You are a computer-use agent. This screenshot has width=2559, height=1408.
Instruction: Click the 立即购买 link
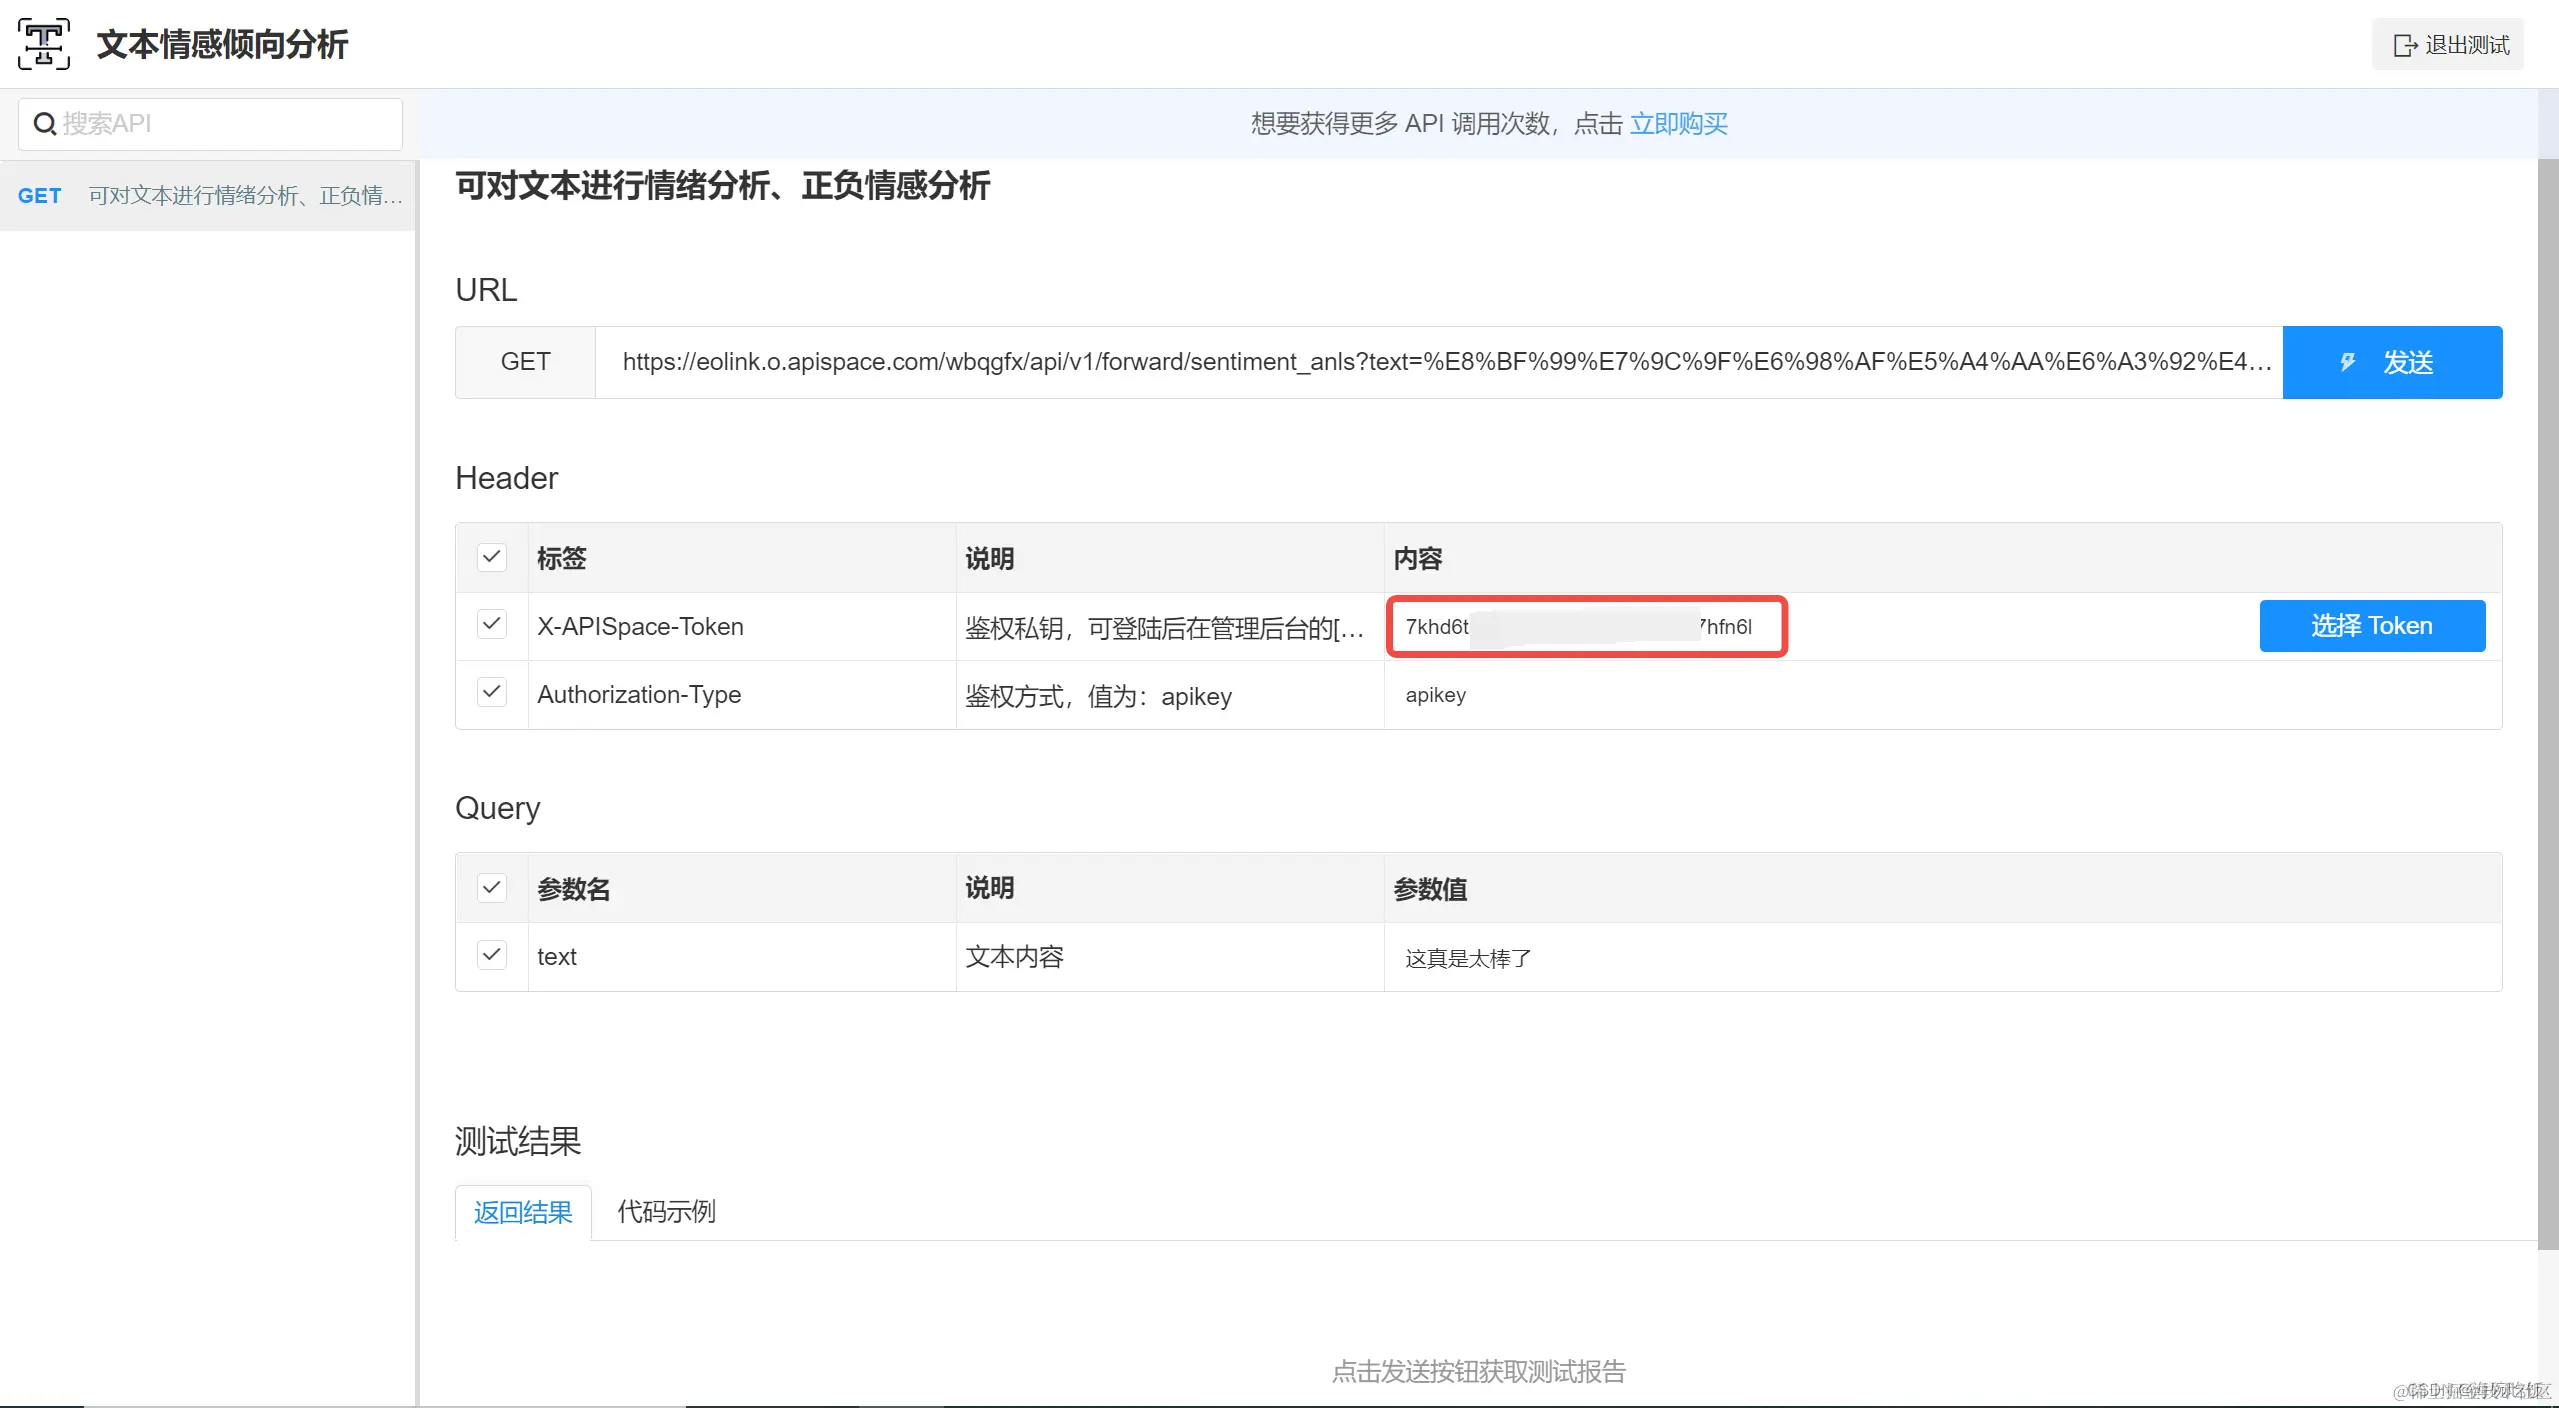pos(1678,124)
